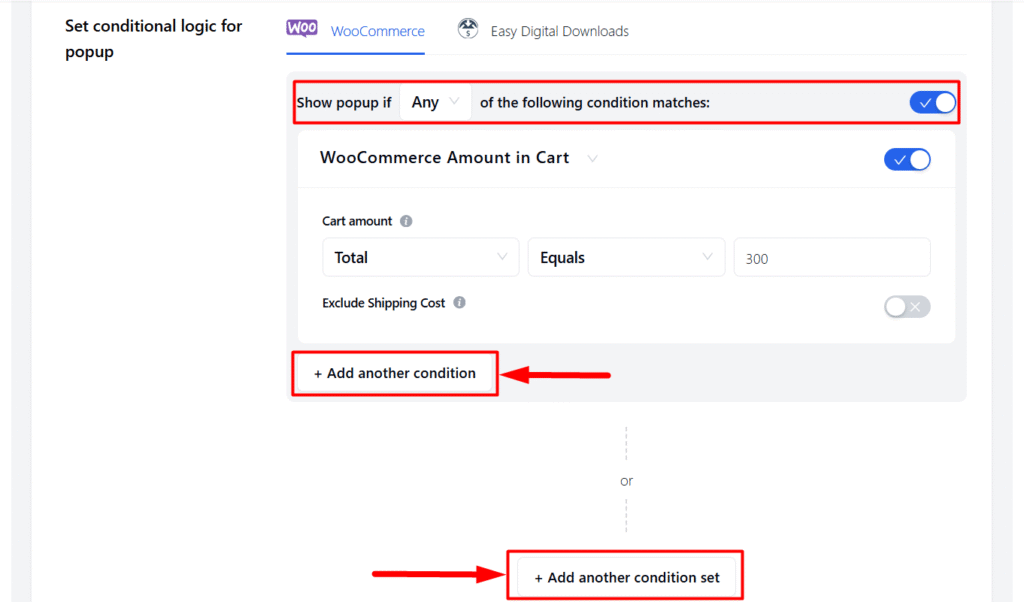Open the Any condition match dropdown

point(436,102)
